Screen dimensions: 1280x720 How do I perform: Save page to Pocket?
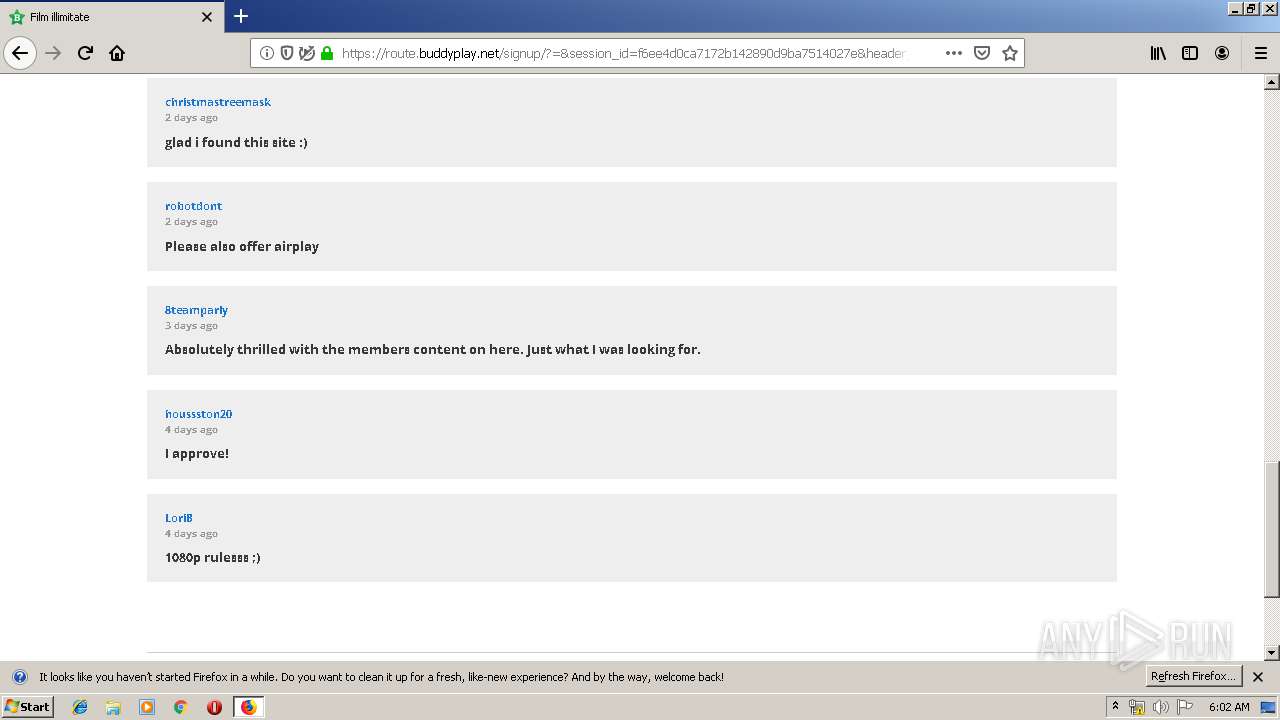point(982,53)
